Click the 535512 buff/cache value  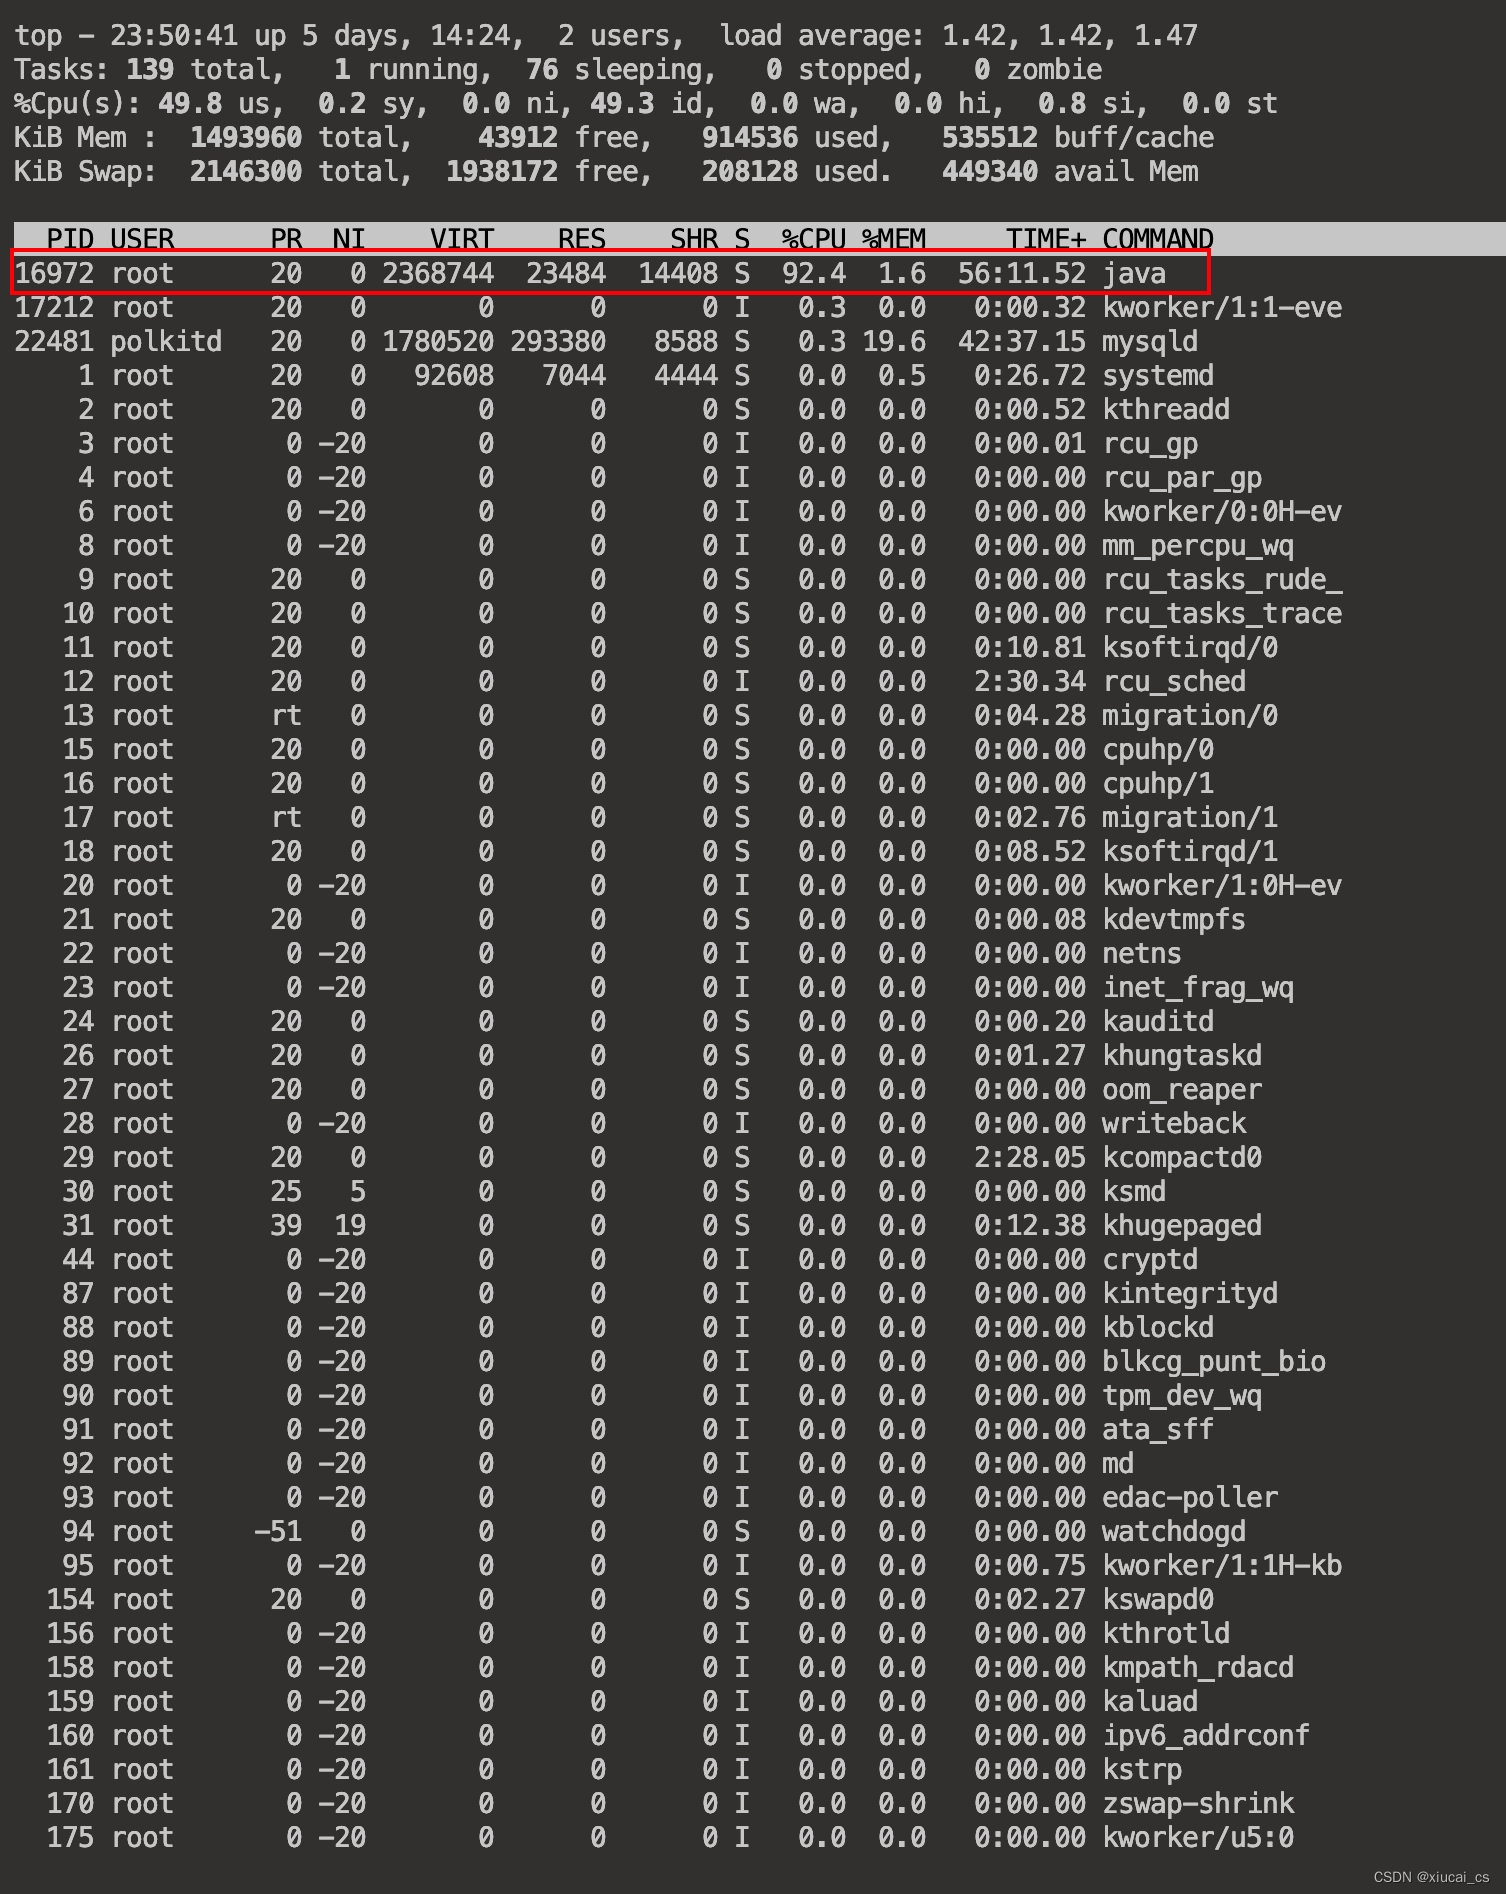point(1077,138)
